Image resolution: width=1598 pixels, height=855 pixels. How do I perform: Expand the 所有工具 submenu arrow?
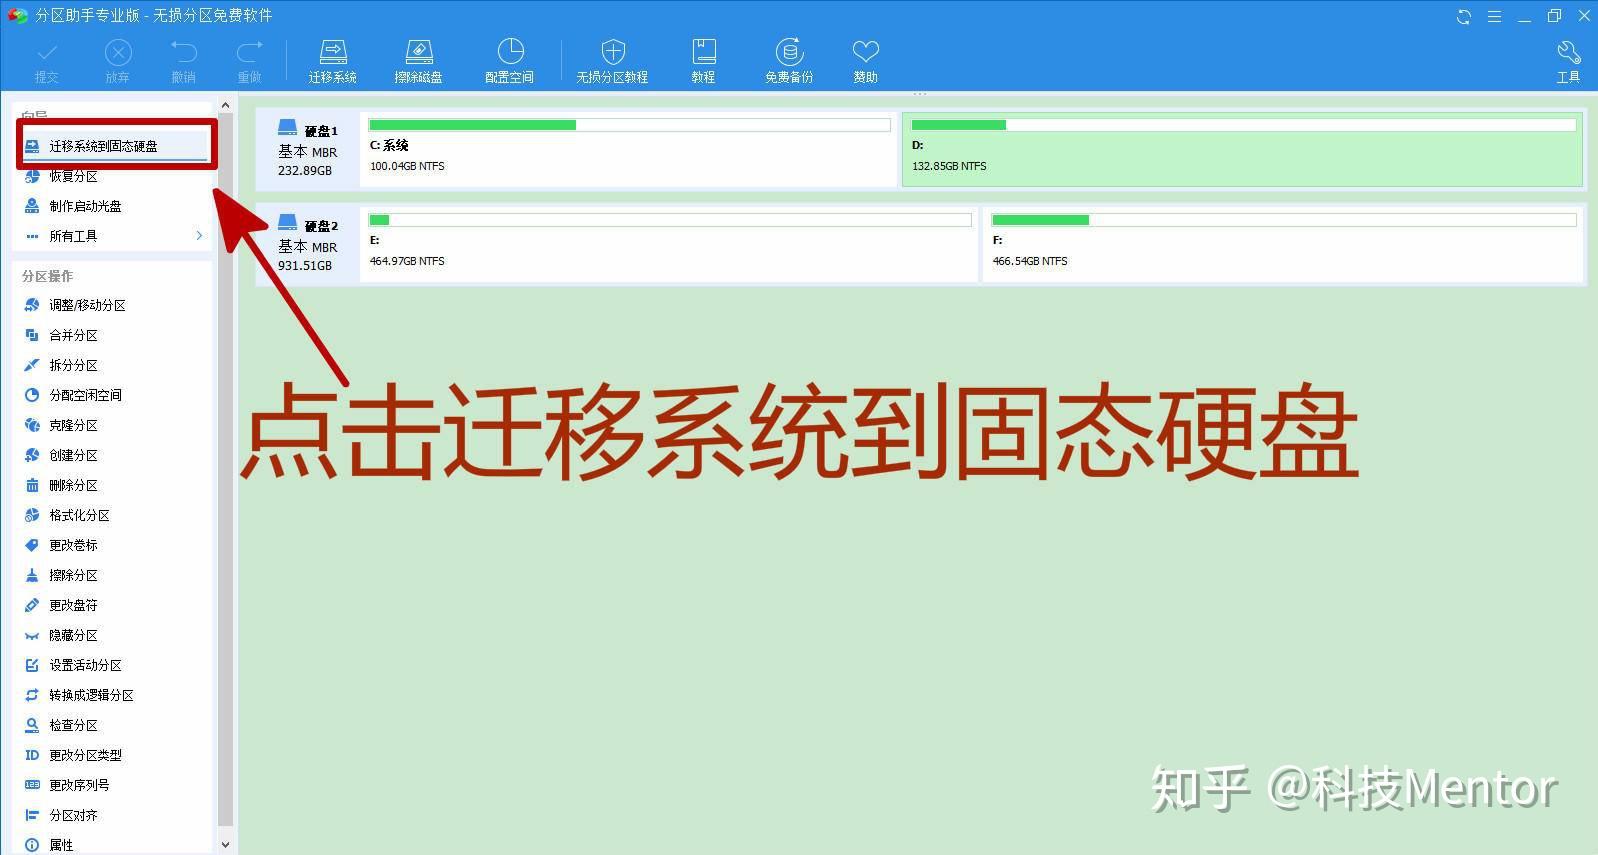coord(199,236)
